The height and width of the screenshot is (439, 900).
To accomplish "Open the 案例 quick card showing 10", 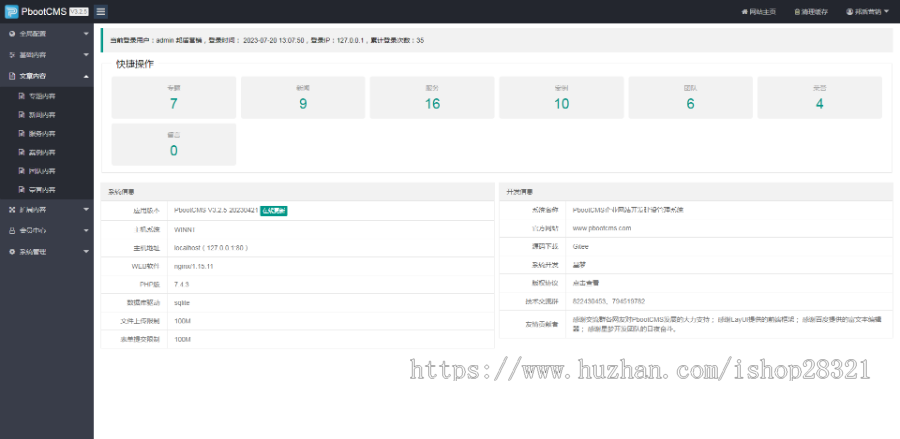I will 561,98.
